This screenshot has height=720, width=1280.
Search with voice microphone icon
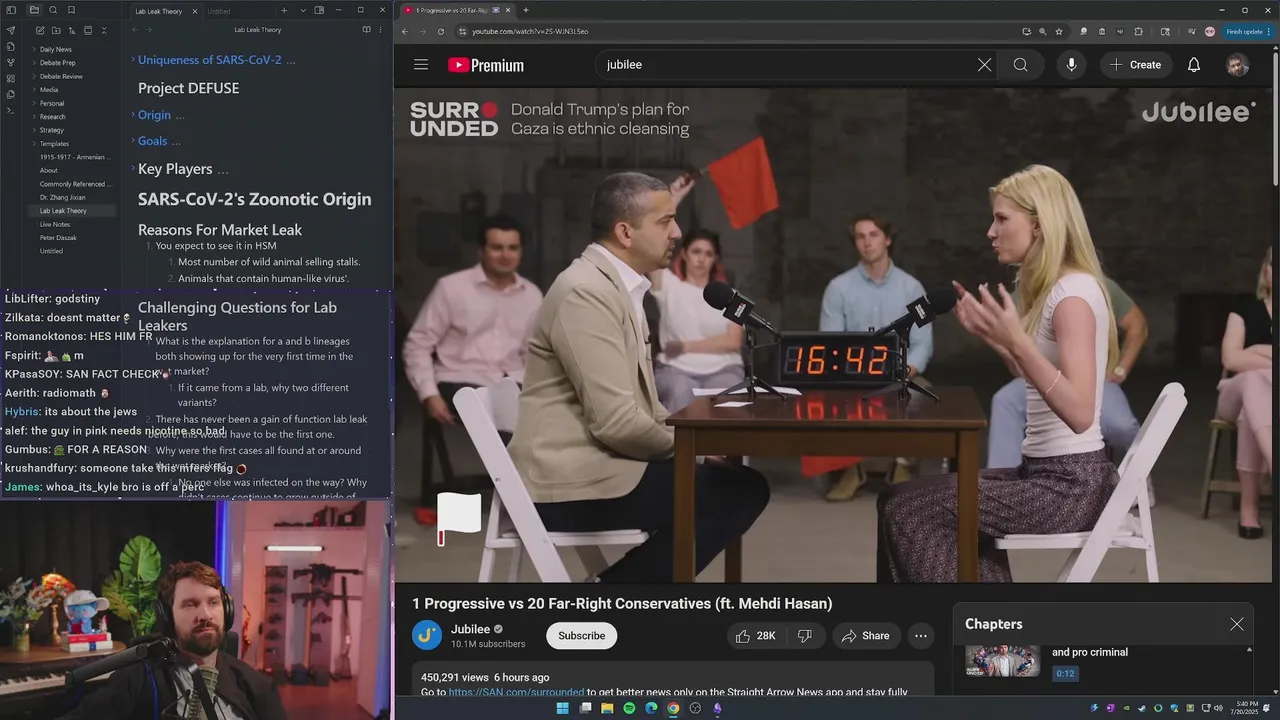(x=1071, y=65)
